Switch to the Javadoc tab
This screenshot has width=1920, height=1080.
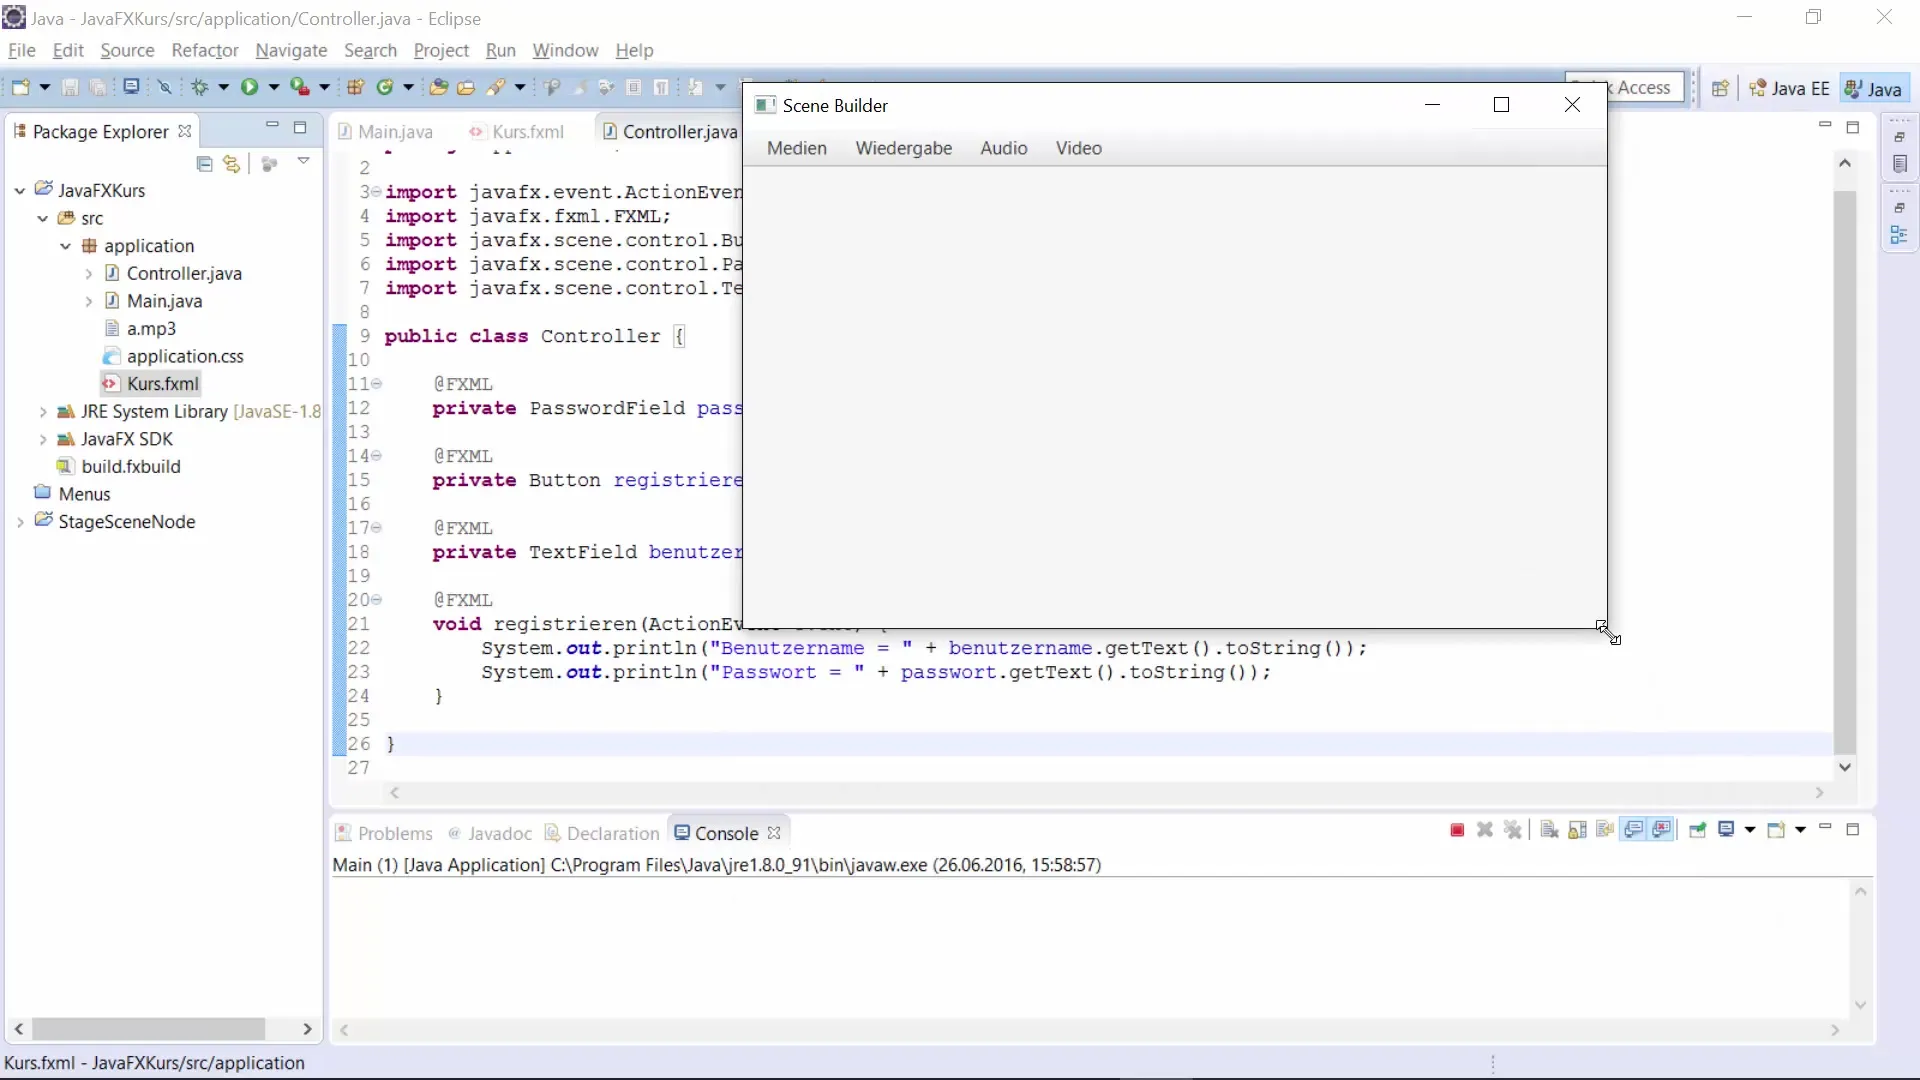(x=490, y=833)
